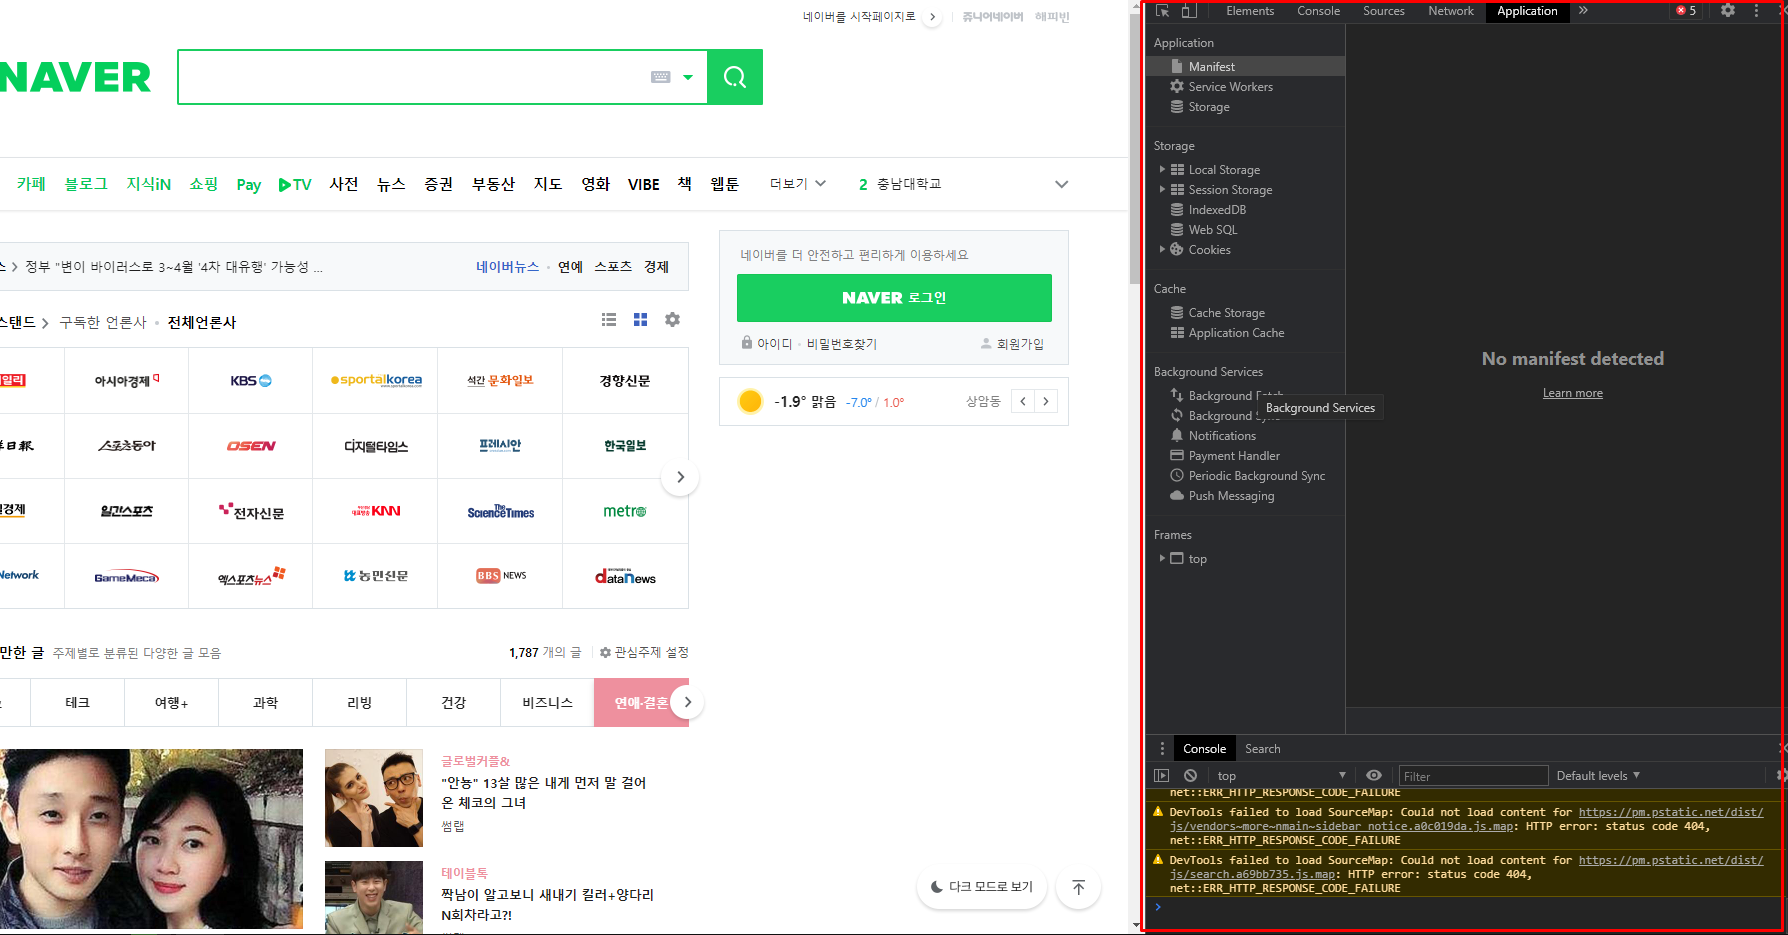Select the Application tab
The height and width of the screenshot is (935, 1788).
1527,11
